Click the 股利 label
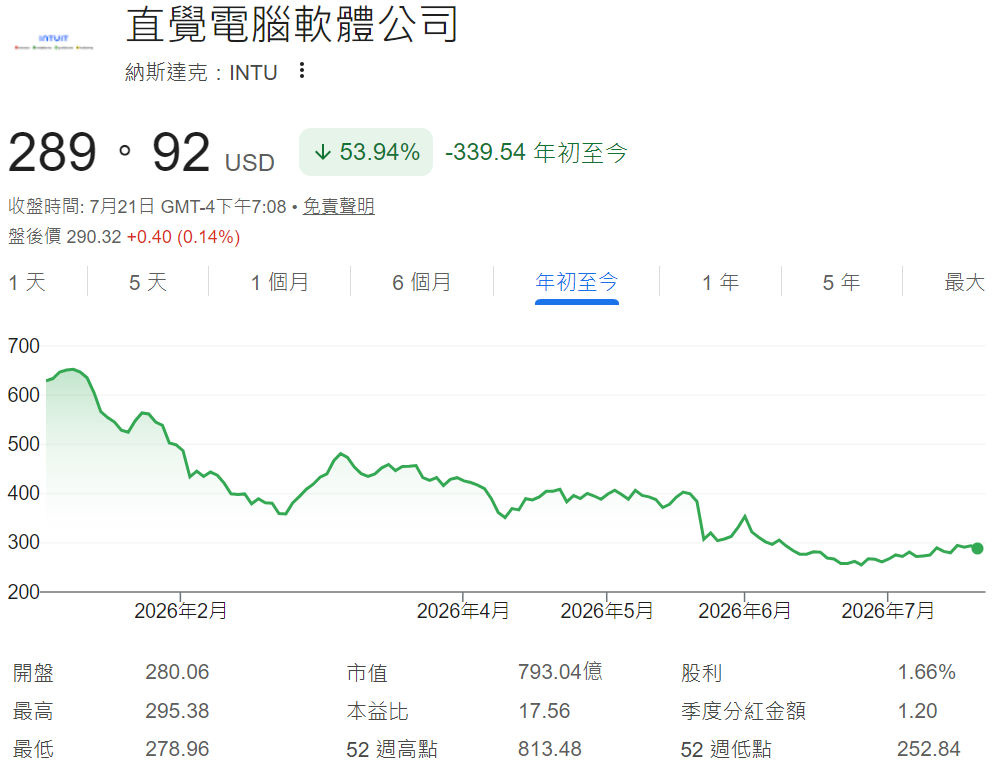This screenshot has width=998, height=769. tap(701, 673)
